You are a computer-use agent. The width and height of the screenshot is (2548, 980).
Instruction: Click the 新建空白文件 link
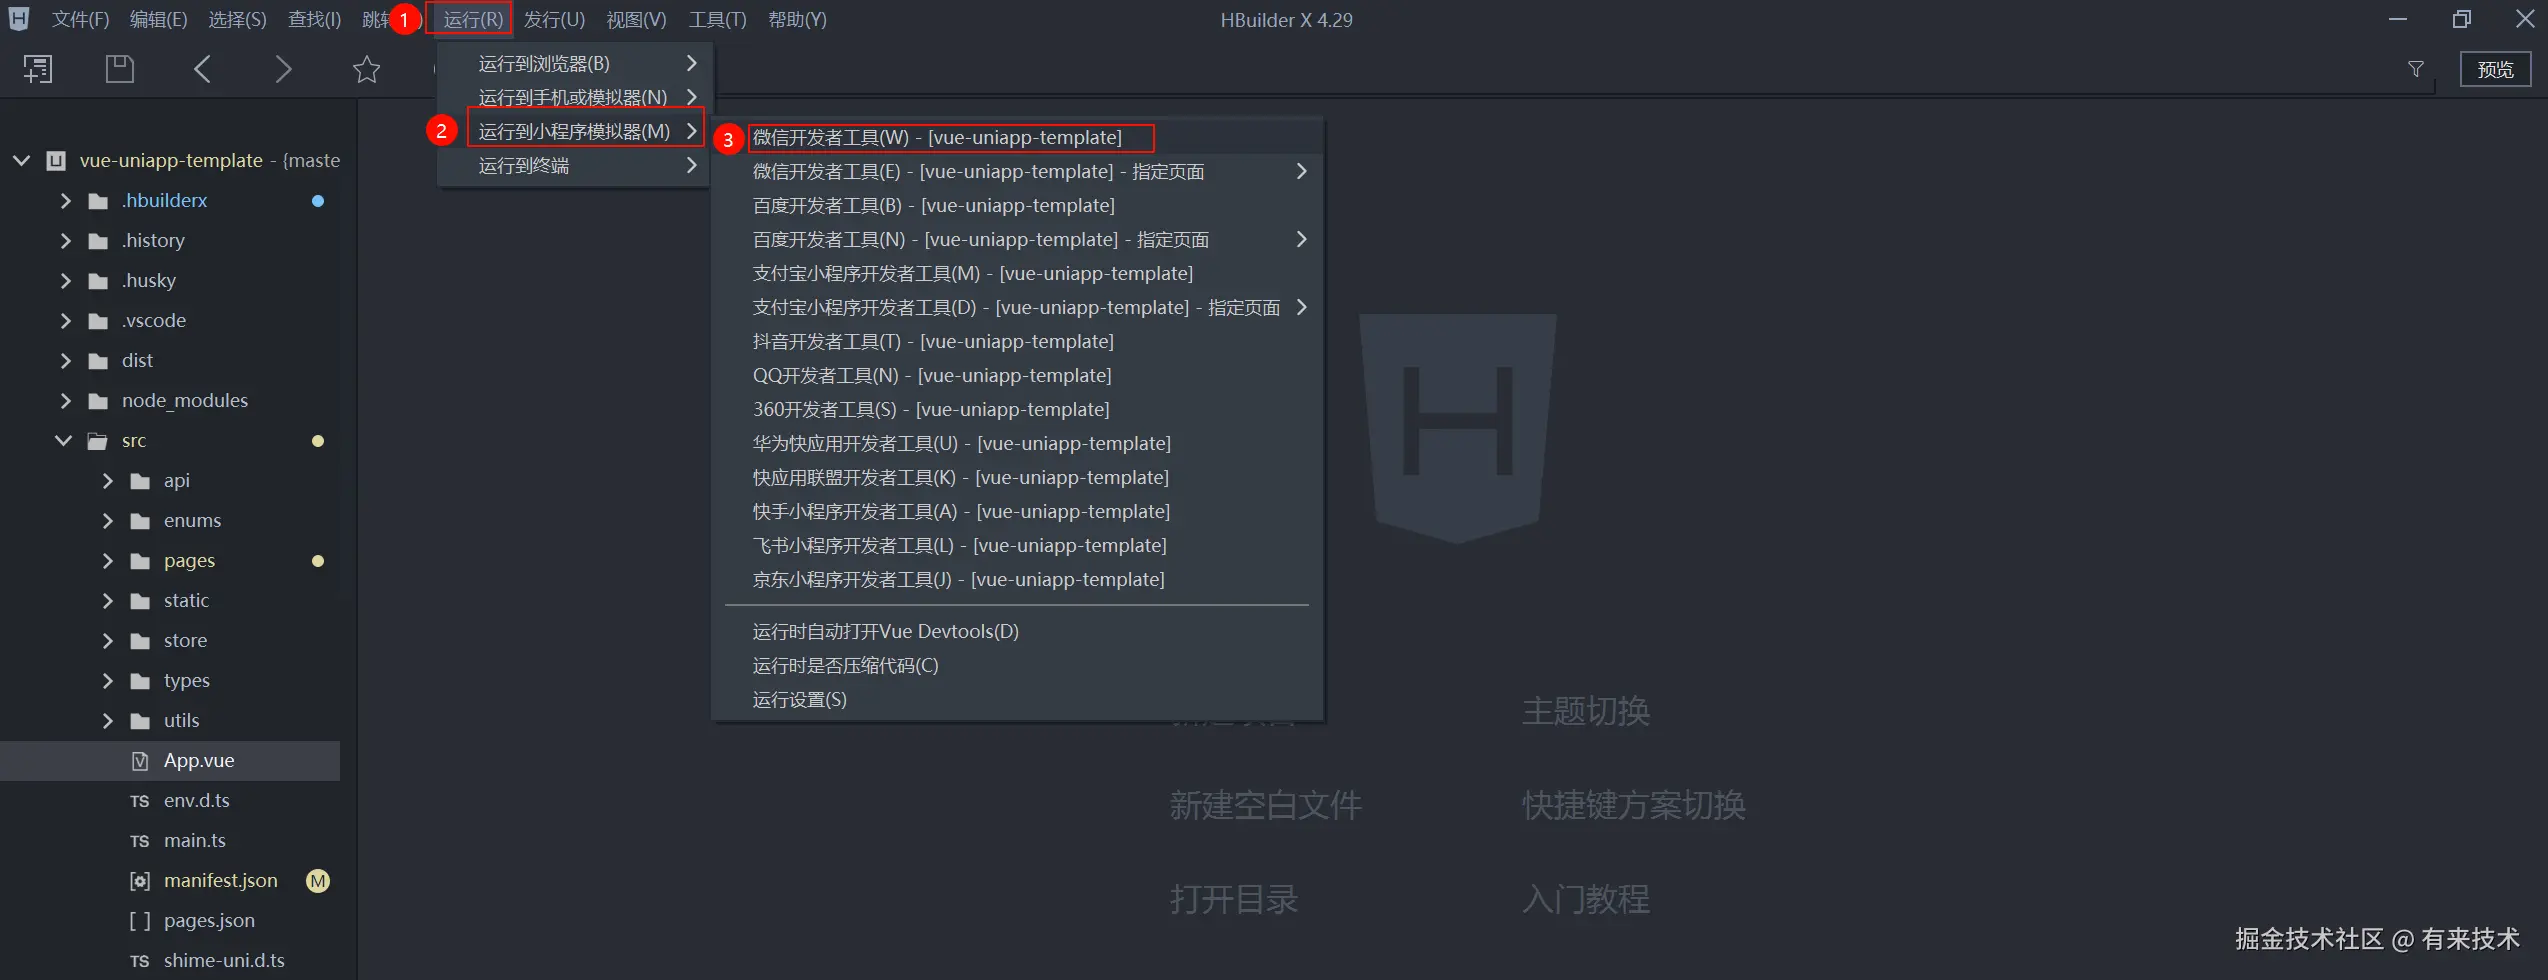pos(1266,805)
